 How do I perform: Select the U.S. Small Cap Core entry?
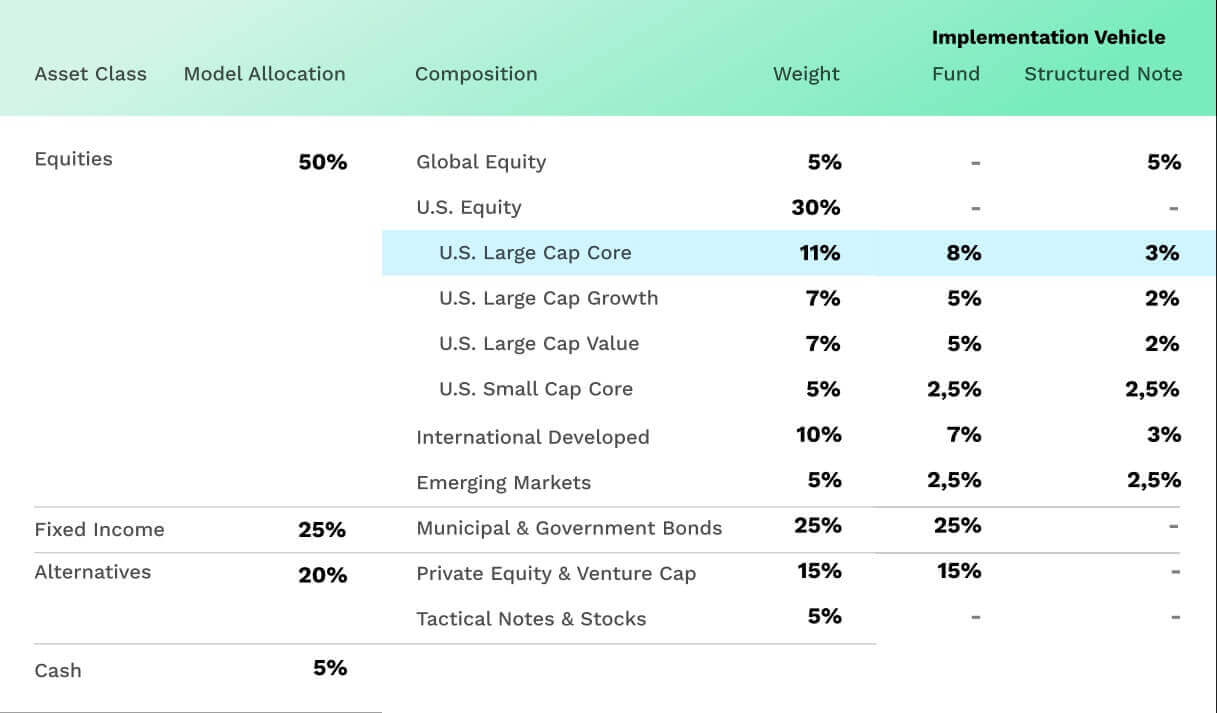tap(535, 389)
